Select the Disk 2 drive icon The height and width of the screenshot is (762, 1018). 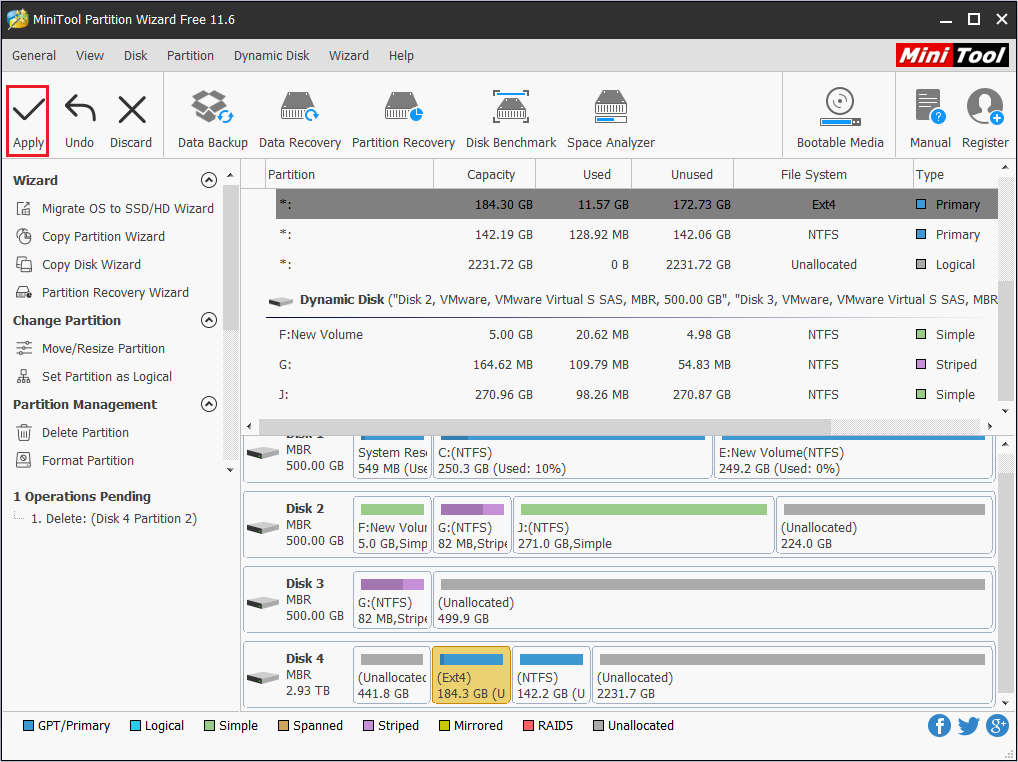click(x=263, y=527)
